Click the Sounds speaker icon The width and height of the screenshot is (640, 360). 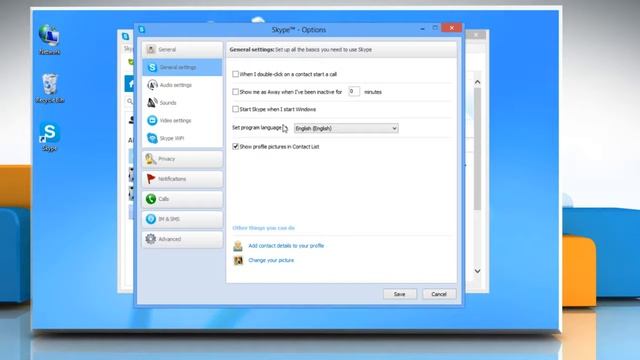(152, 102)
